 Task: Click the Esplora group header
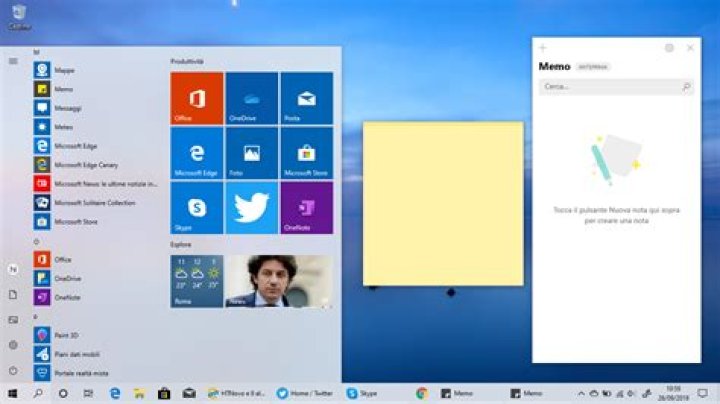point(181,245)
